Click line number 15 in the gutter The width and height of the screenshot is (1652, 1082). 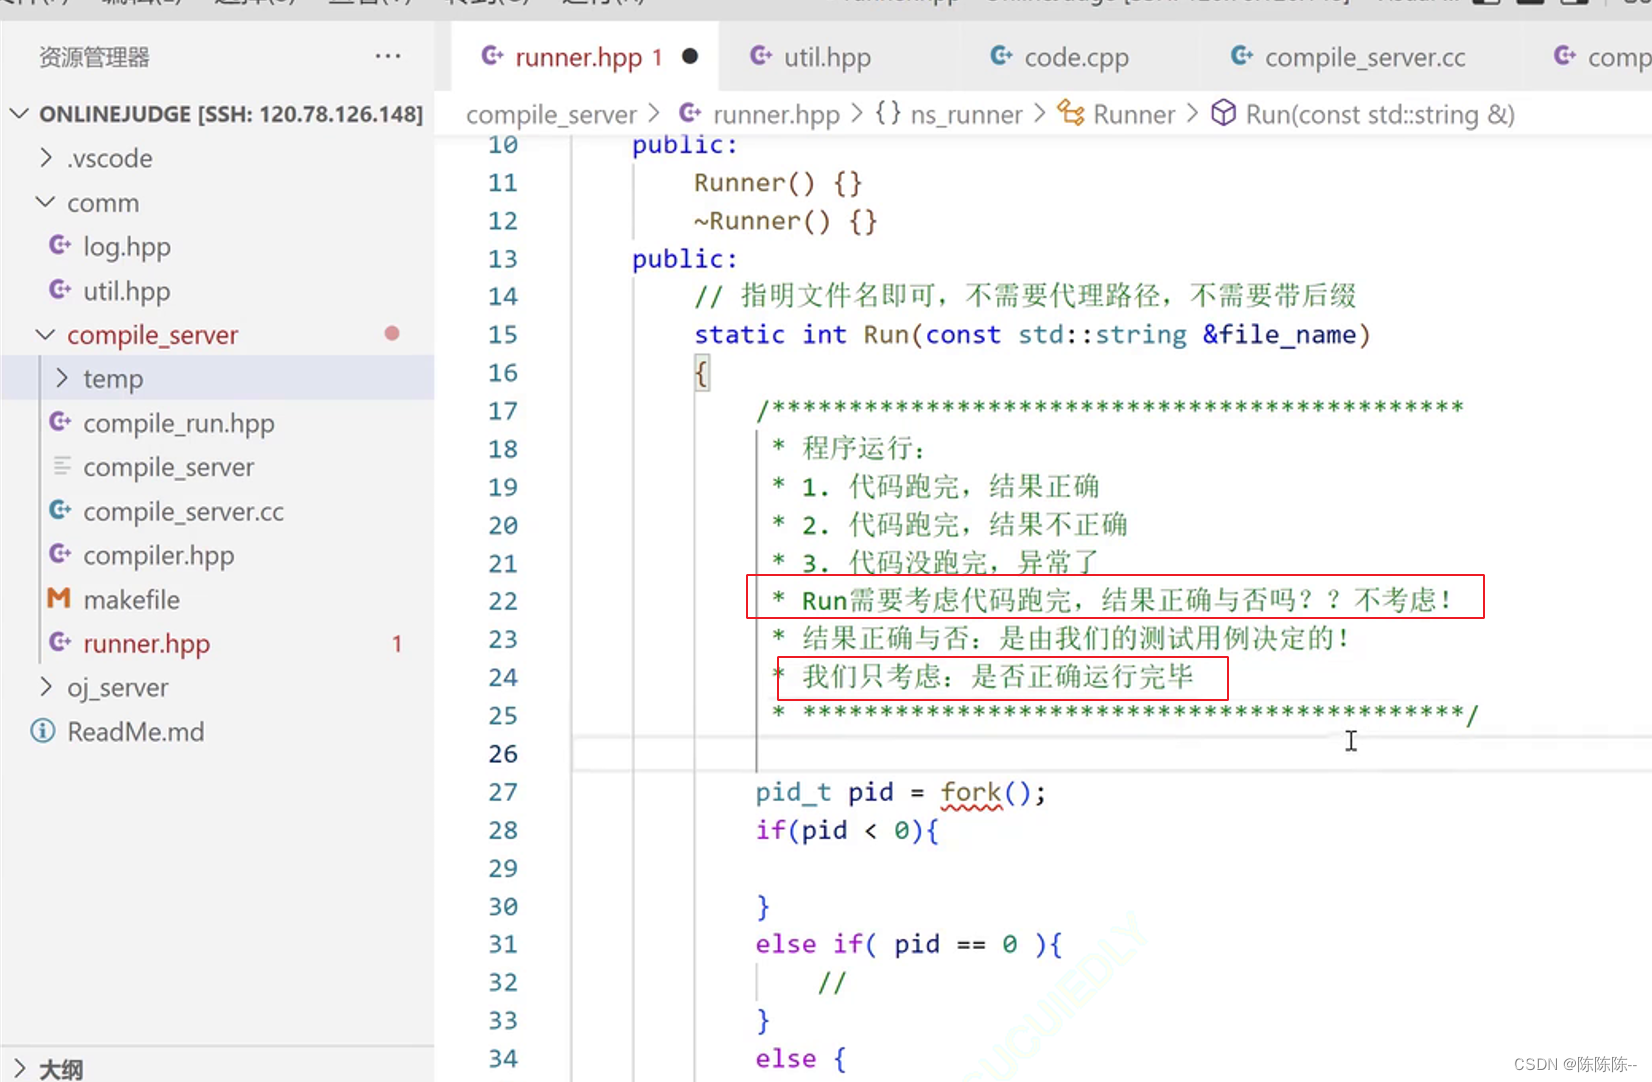pos(503,334)
